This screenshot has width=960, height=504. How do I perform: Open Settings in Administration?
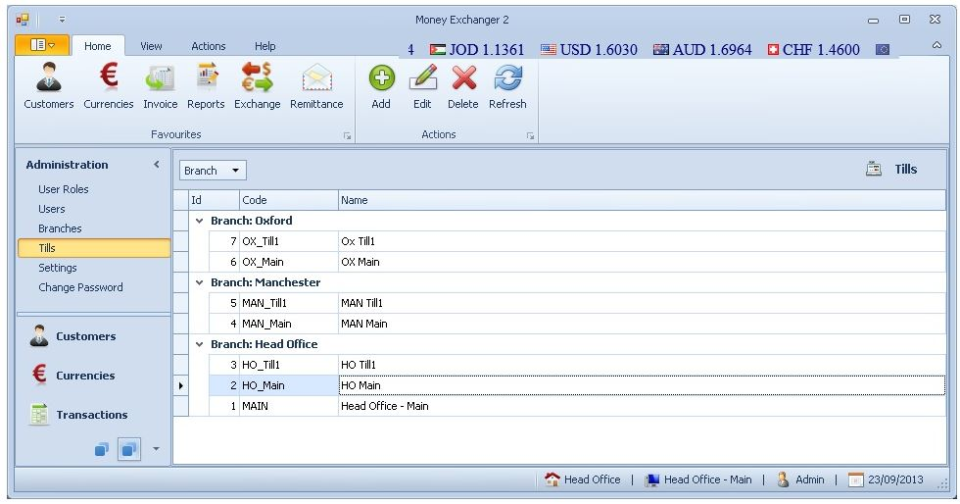(x=58, y=268)
